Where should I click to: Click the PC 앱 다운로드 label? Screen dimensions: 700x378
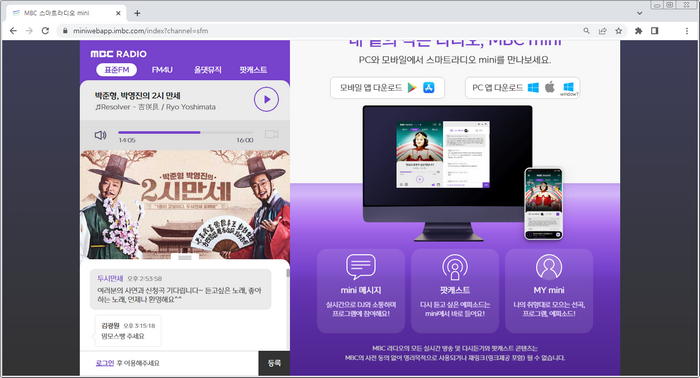click(497, 88)
